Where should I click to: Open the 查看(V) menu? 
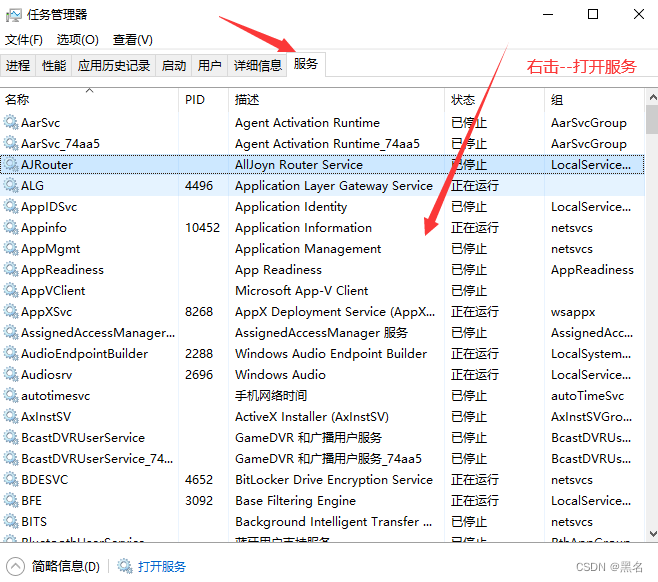(x=133, y=40)
